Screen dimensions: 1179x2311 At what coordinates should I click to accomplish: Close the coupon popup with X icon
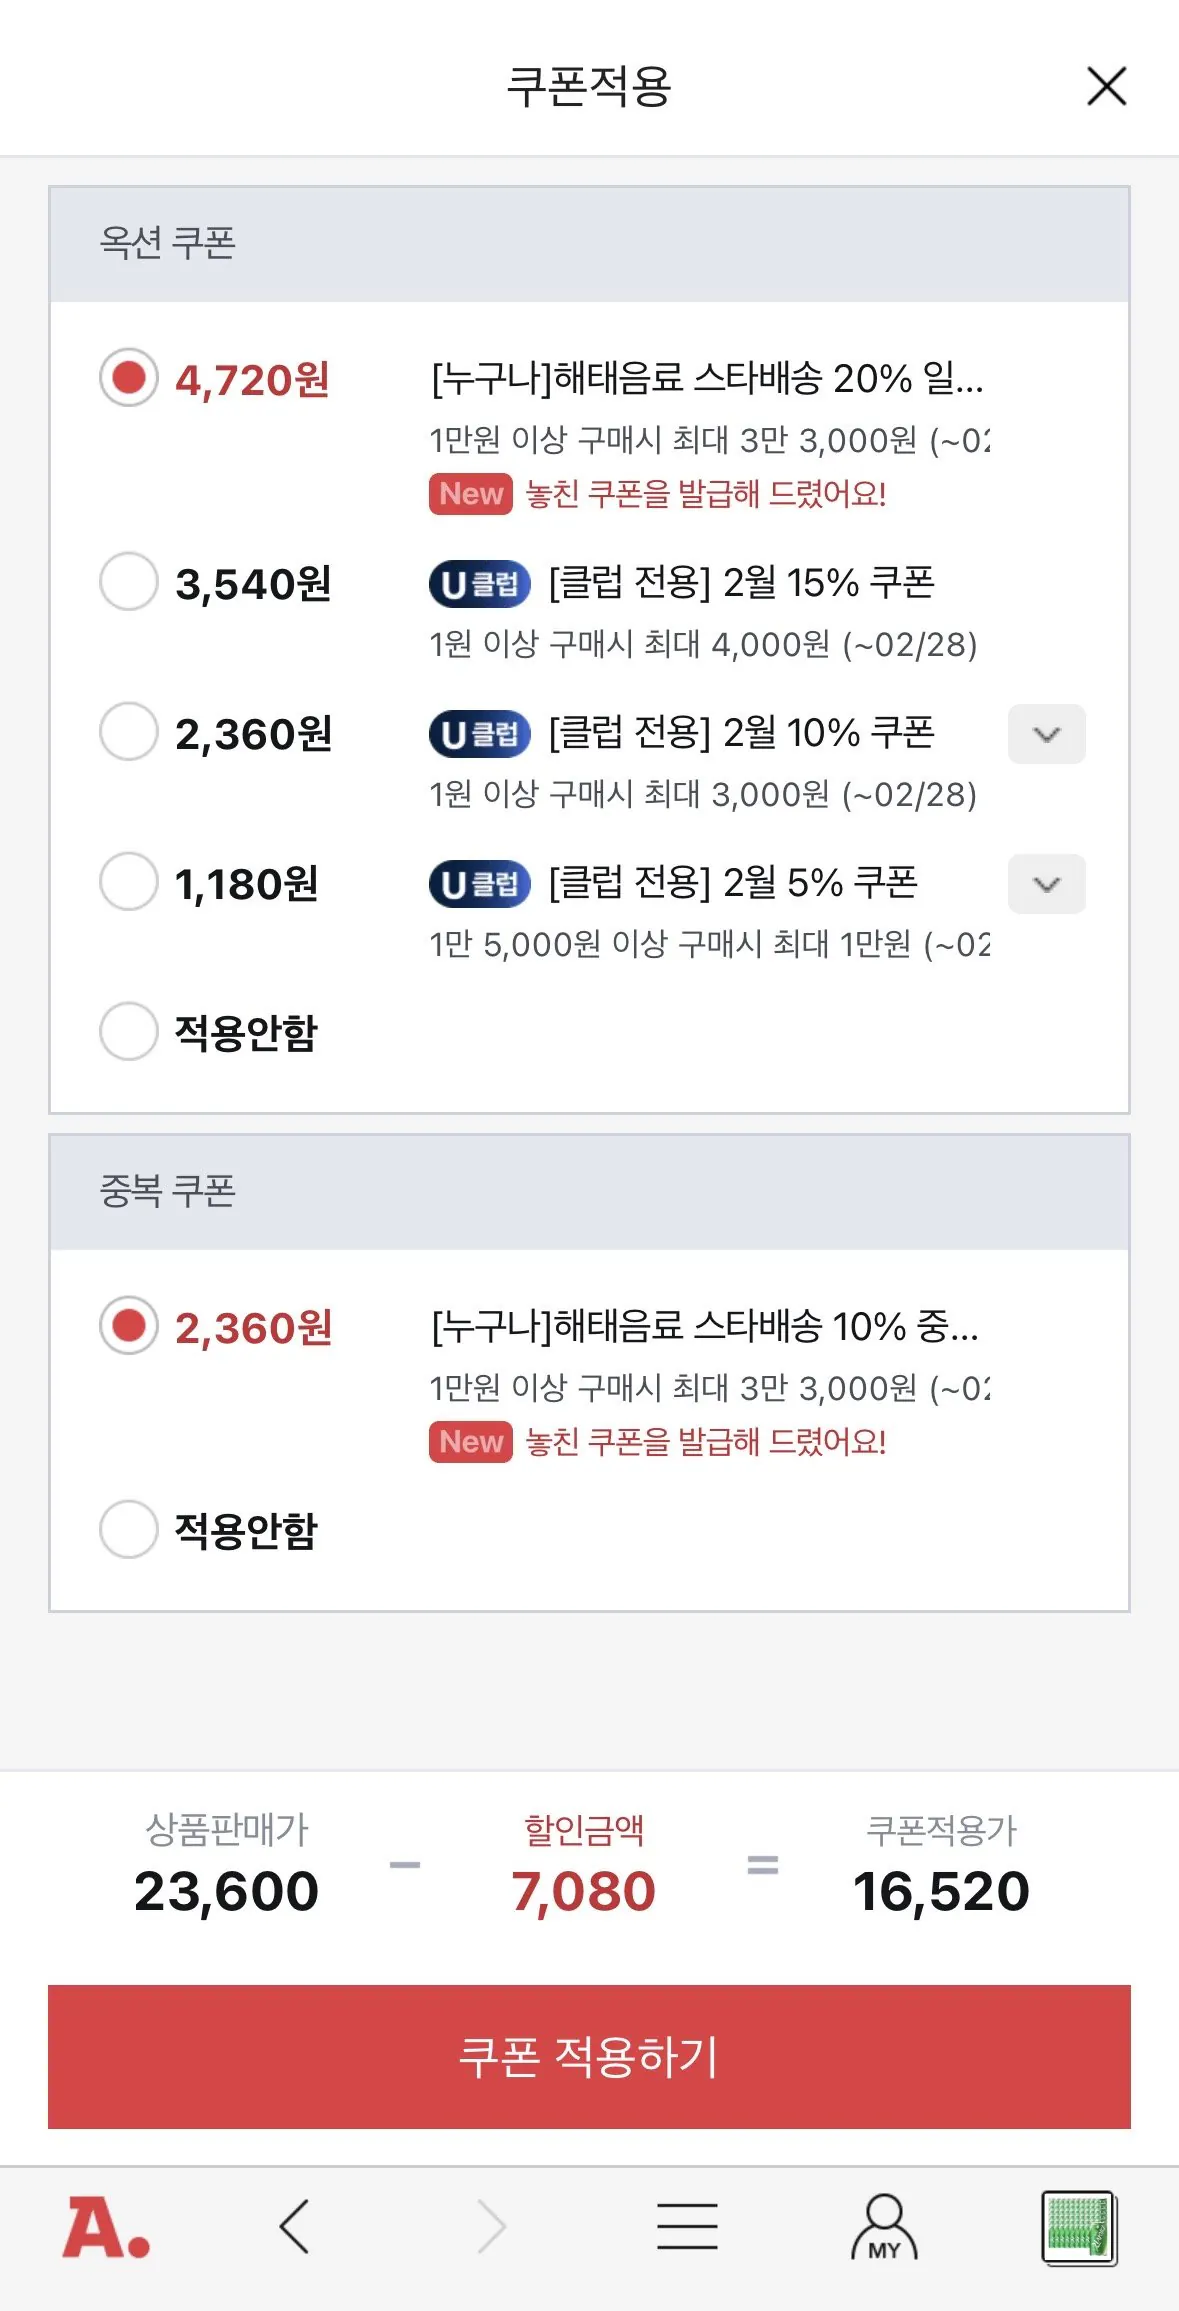(1106, 86)
